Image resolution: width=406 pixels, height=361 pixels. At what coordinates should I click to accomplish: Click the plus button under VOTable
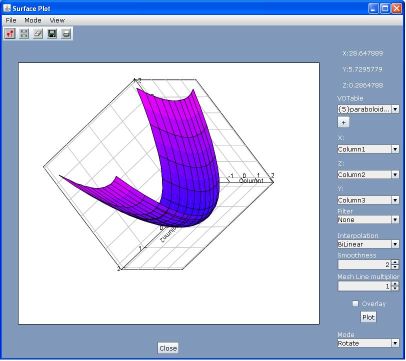point(343,122)
